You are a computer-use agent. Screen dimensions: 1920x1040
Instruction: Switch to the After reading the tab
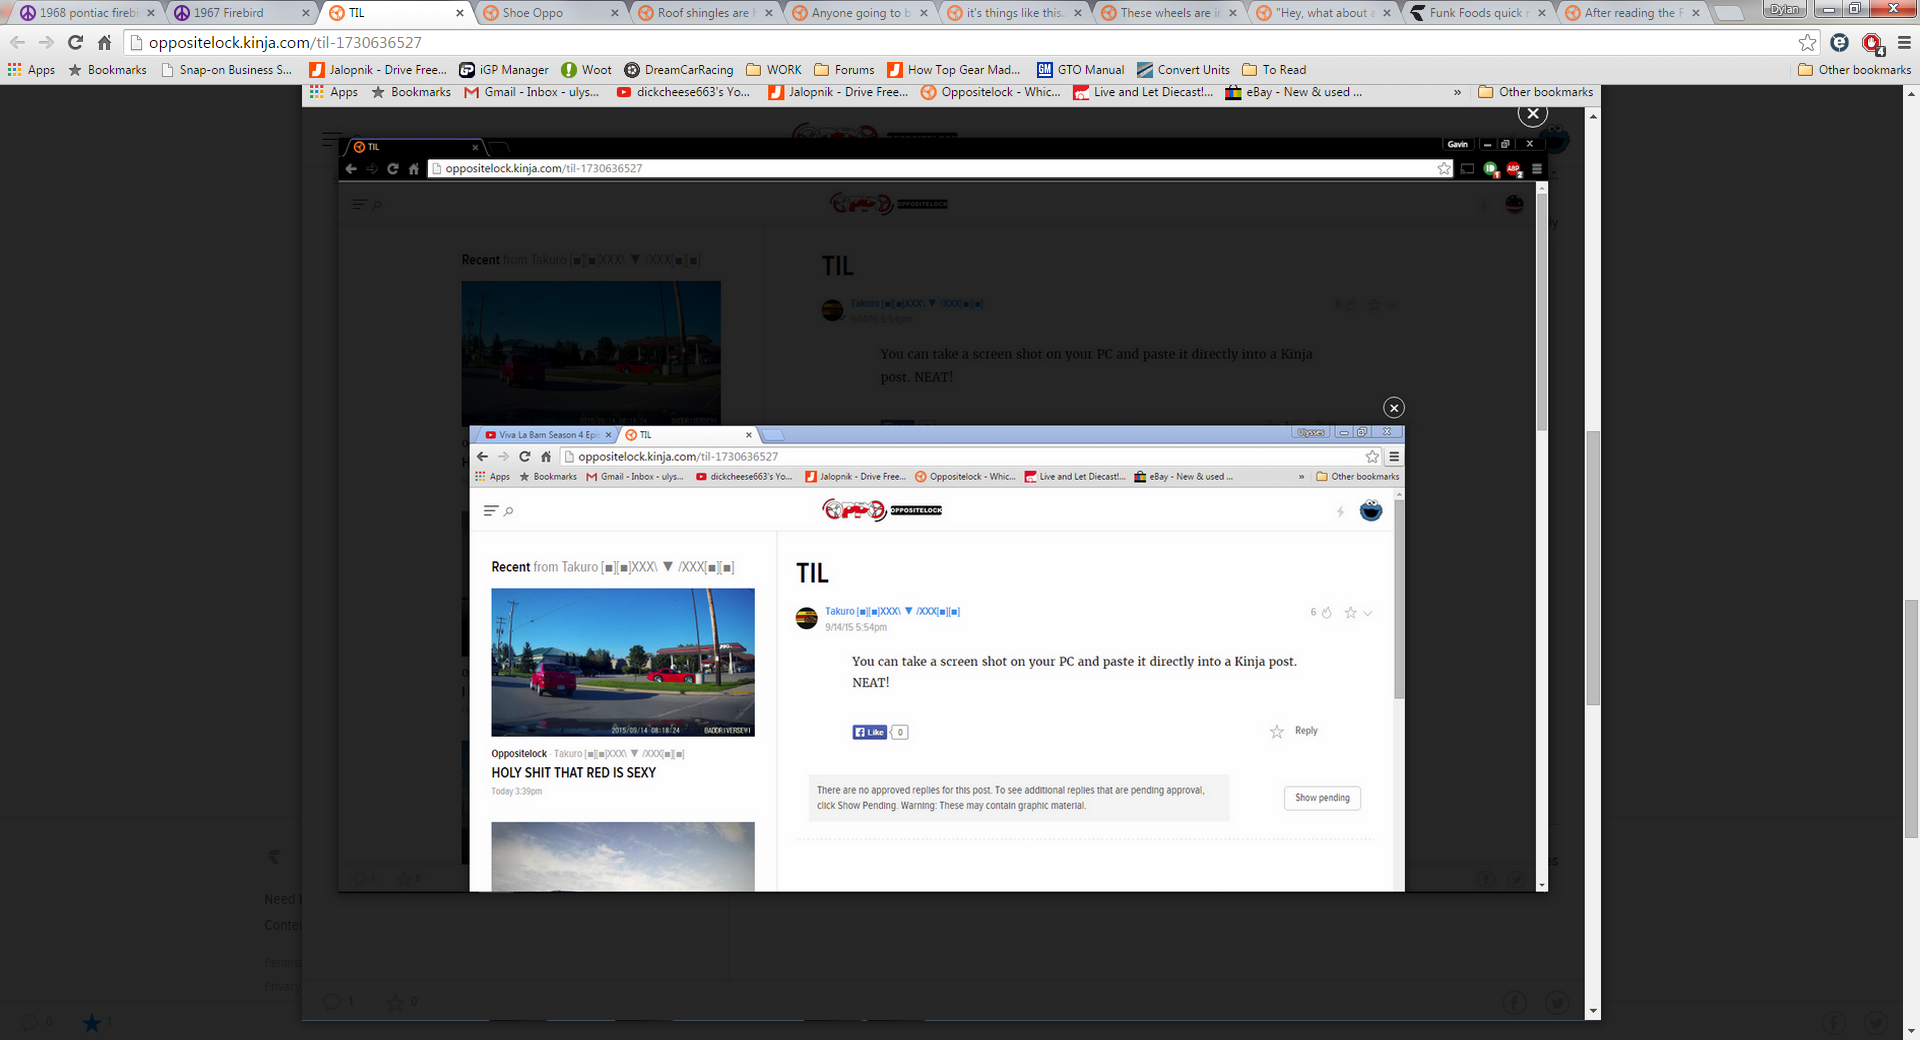(1631, 13)
